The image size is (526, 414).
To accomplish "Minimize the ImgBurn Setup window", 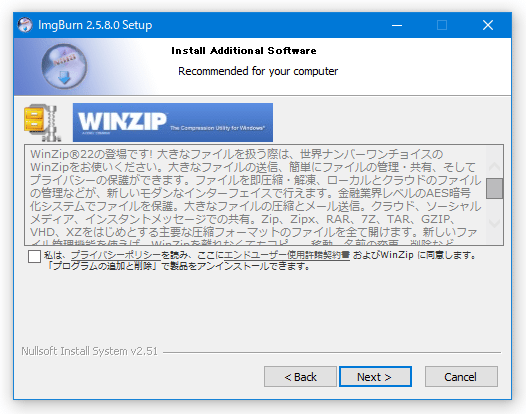I will (397, 25).
